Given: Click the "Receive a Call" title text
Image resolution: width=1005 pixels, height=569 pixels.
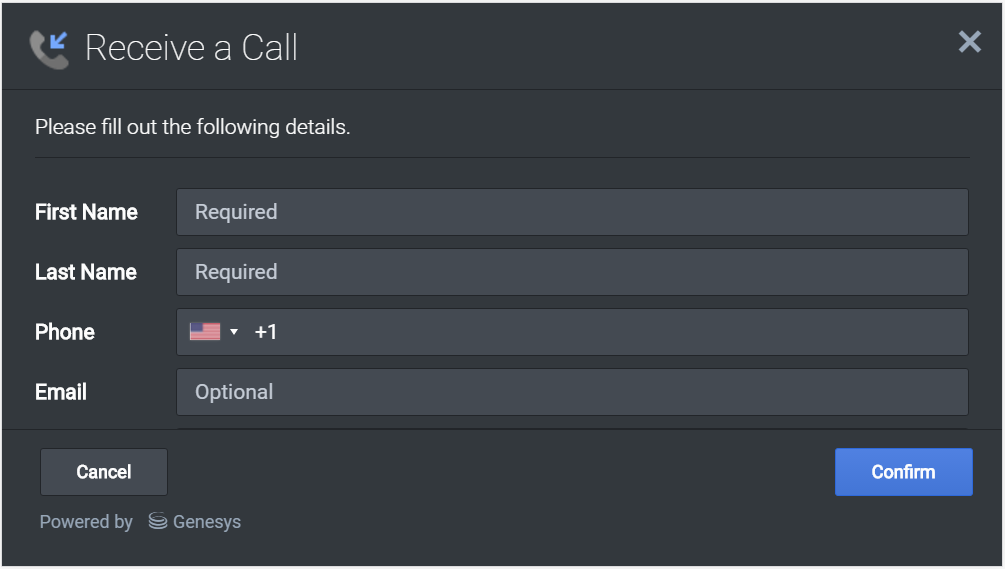Looking at the screenshot, I should coord(191,48).
